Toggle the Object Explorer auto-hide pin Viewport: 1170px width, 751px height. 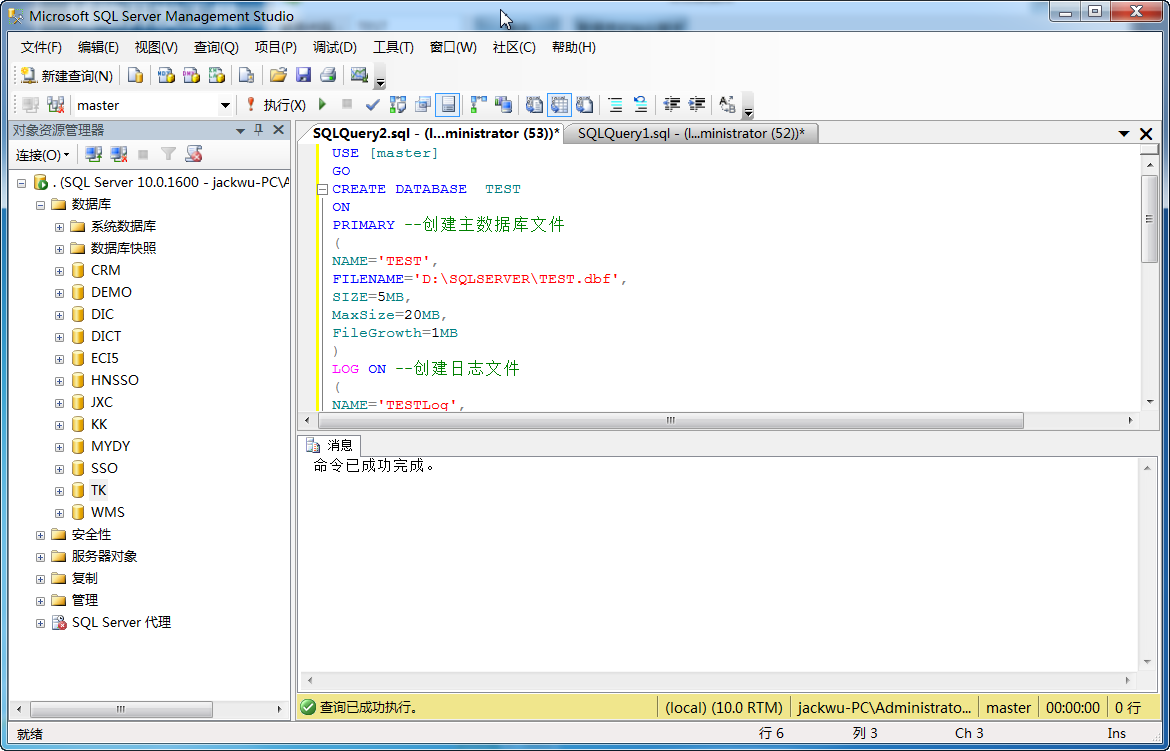click(259, 129)
